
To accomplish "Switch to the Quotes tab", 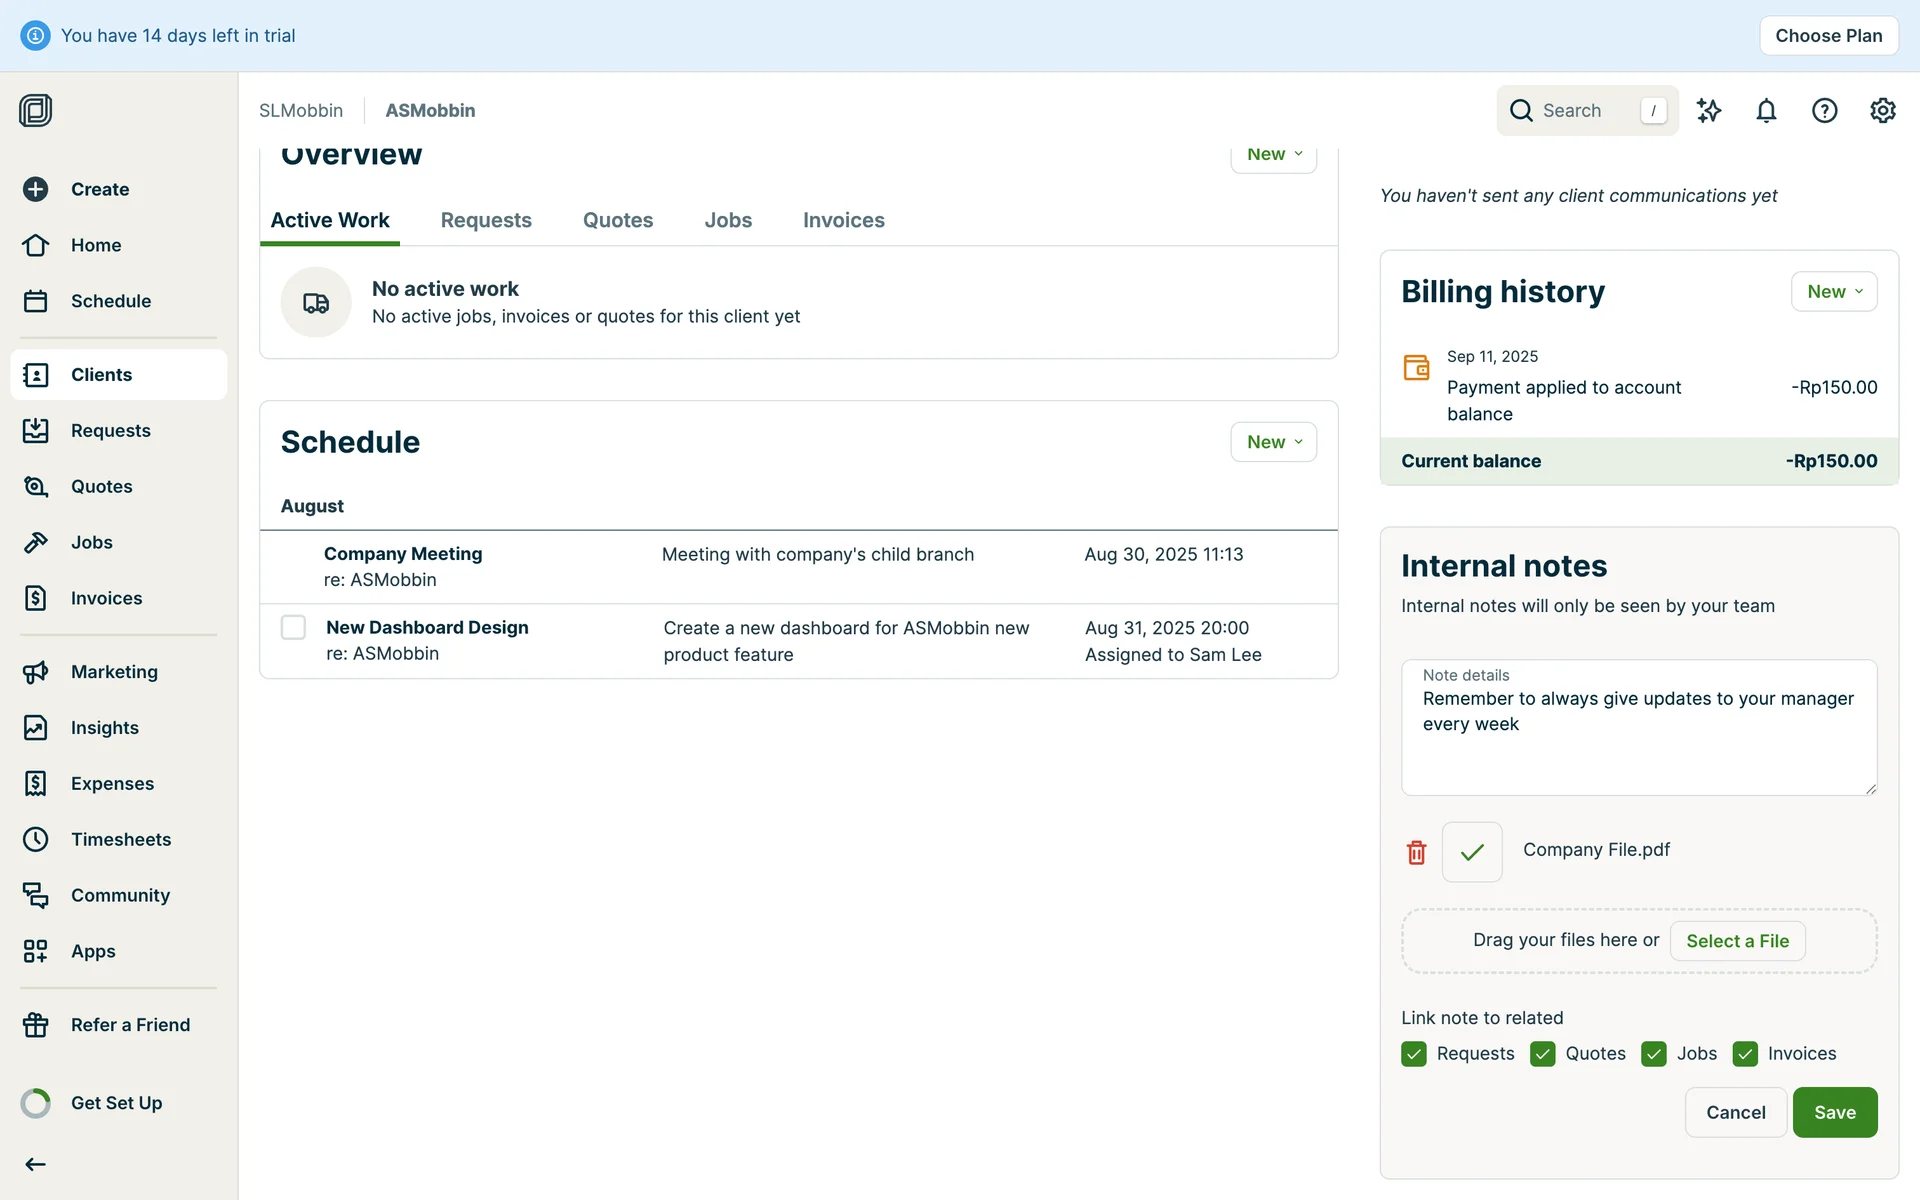I will click(617, 220).
